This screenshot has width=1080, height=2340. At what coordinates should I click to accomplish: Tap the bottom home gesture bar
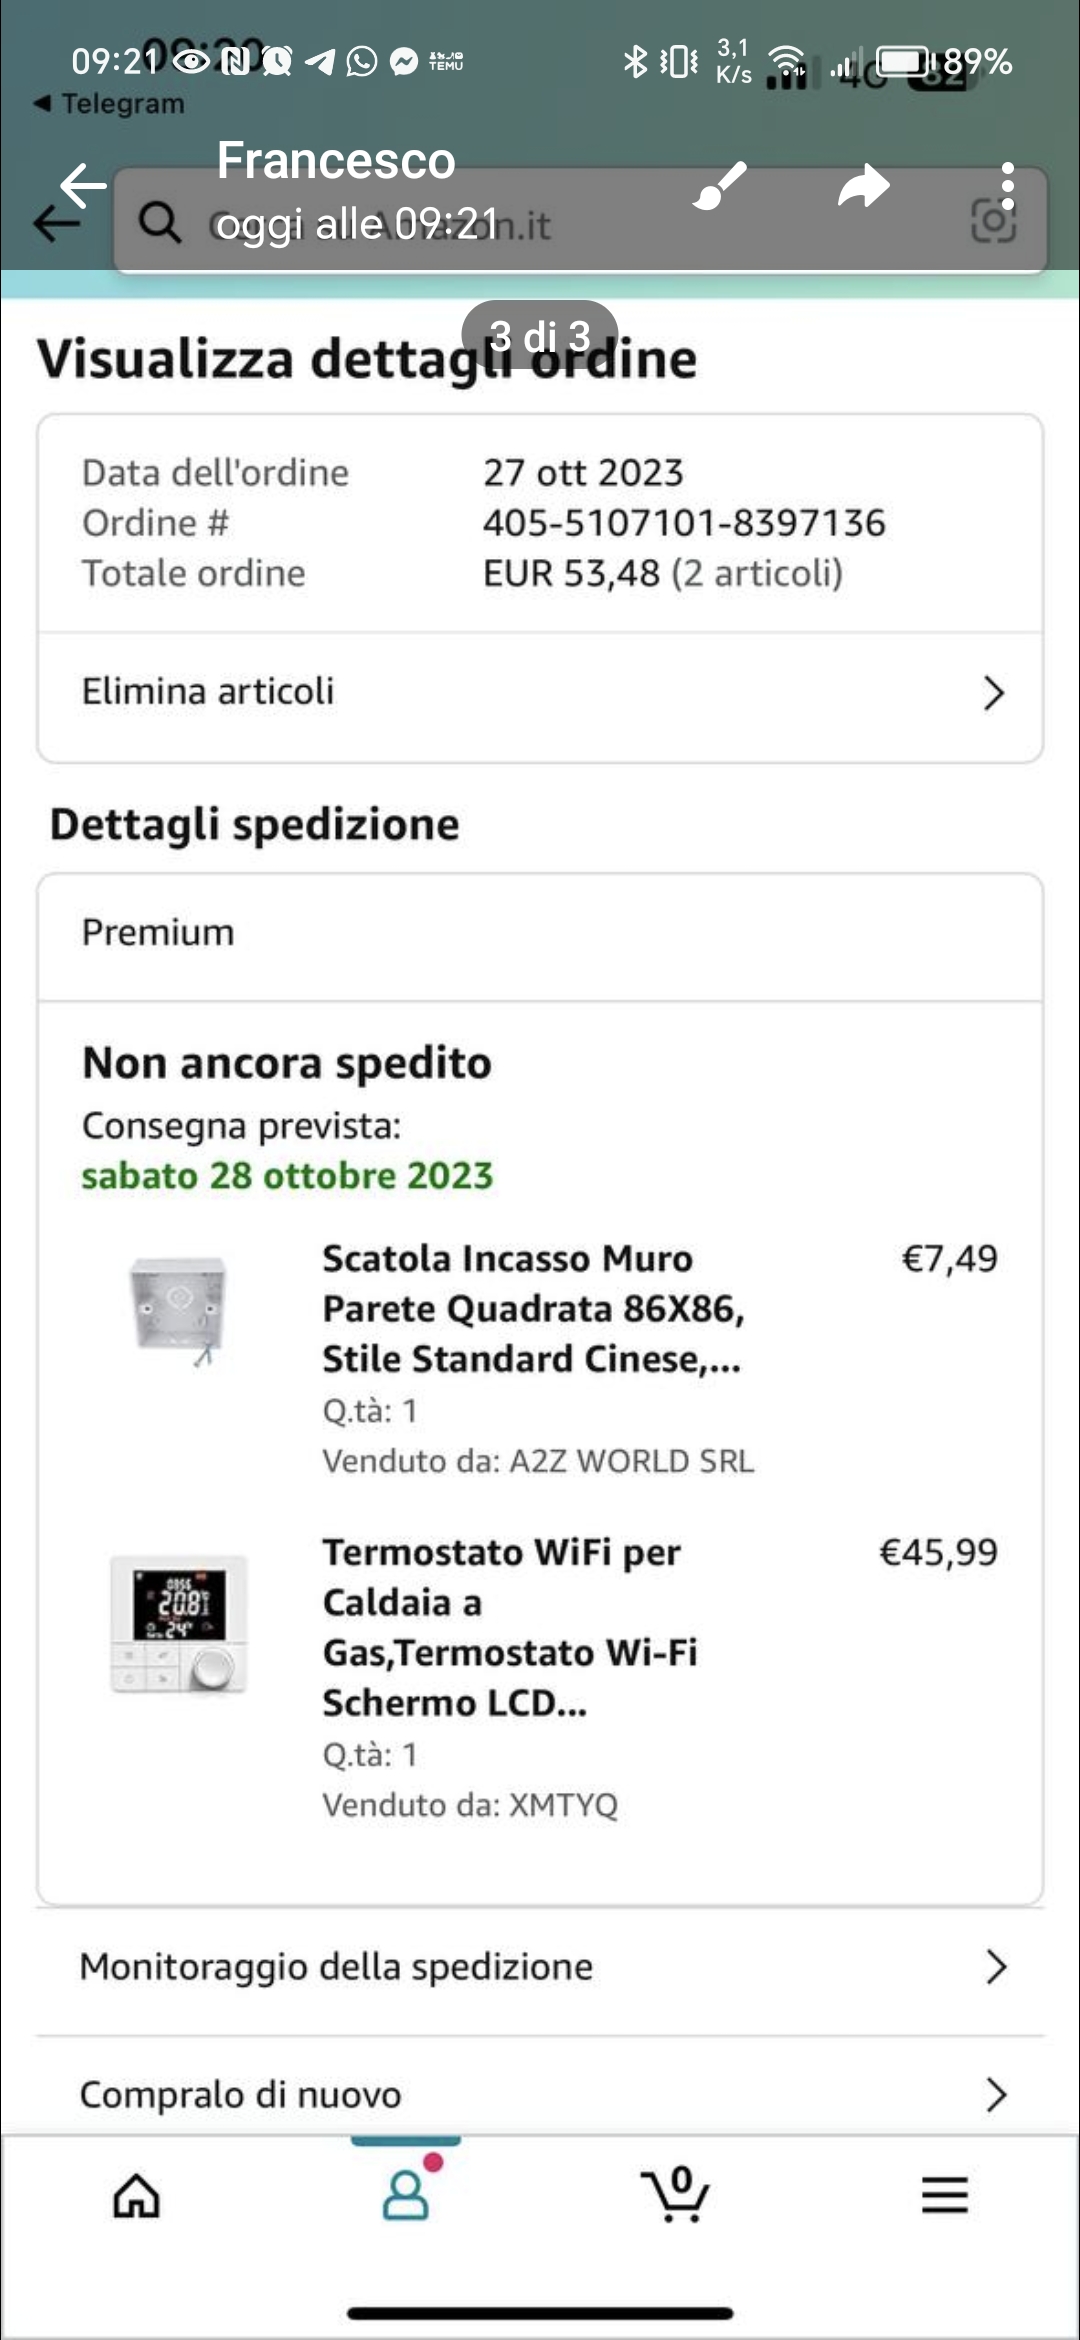pyautogui.click(x=540, y=2313)
